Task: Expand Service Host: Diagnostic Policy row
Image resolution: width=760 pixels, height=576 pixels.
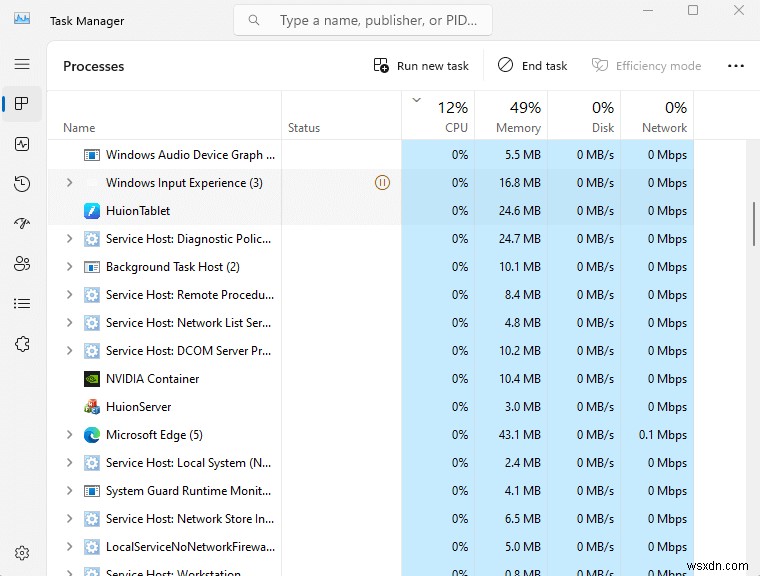Action: click(x=69, y=239)
